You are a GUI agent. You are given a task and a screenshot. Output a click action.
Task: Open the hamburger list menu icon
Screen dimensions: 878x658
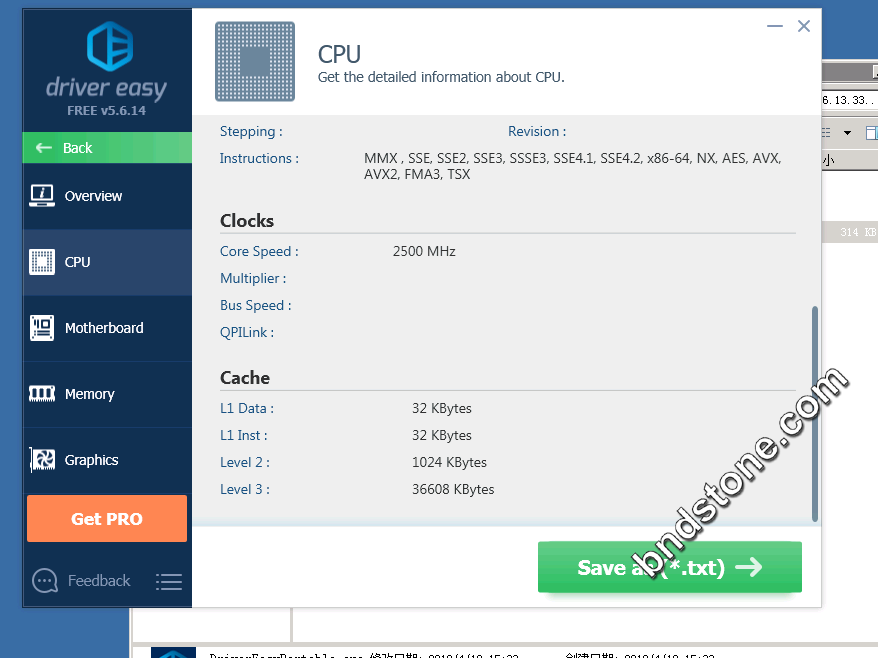(169, 581)
